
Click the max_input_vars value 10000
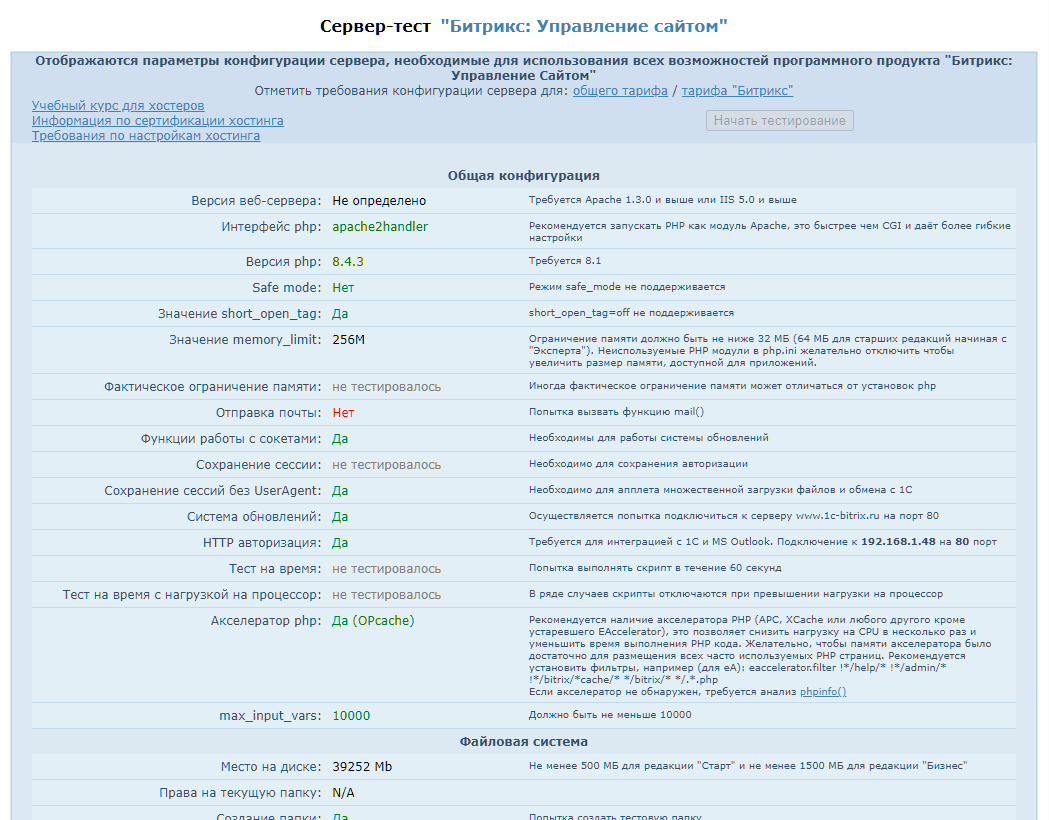pyautogui.click(x=351, y=716)
